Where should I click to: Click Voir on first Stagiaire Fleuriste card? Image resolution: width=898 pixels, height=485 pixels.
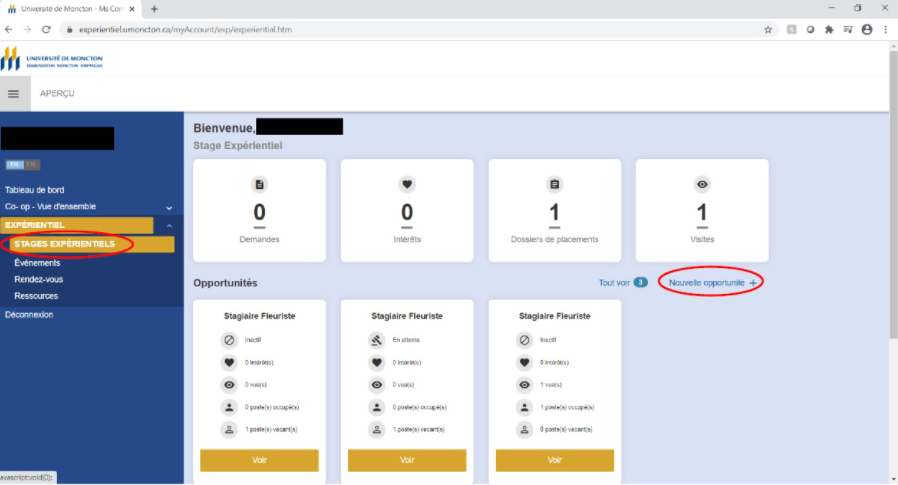259,460
